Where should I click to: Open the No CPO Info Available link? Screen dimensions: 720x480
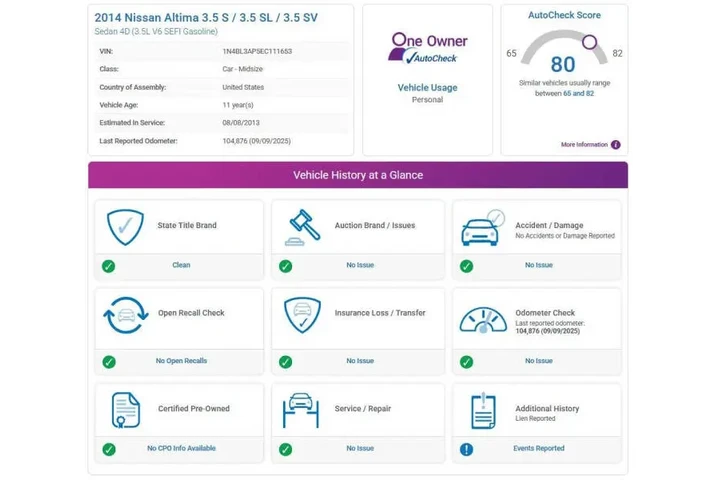point(181,448)
